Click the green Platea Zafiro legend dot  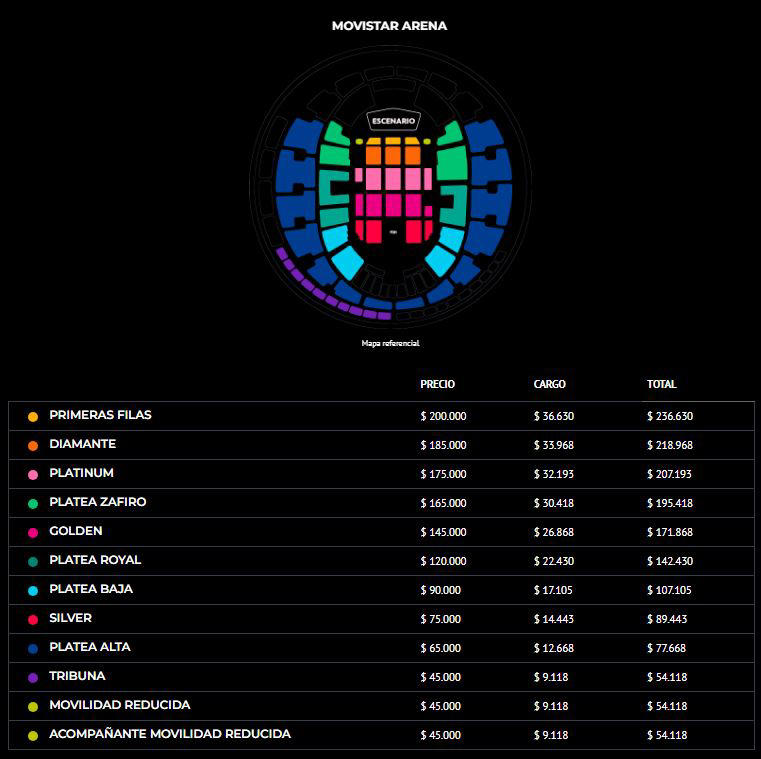33,504
